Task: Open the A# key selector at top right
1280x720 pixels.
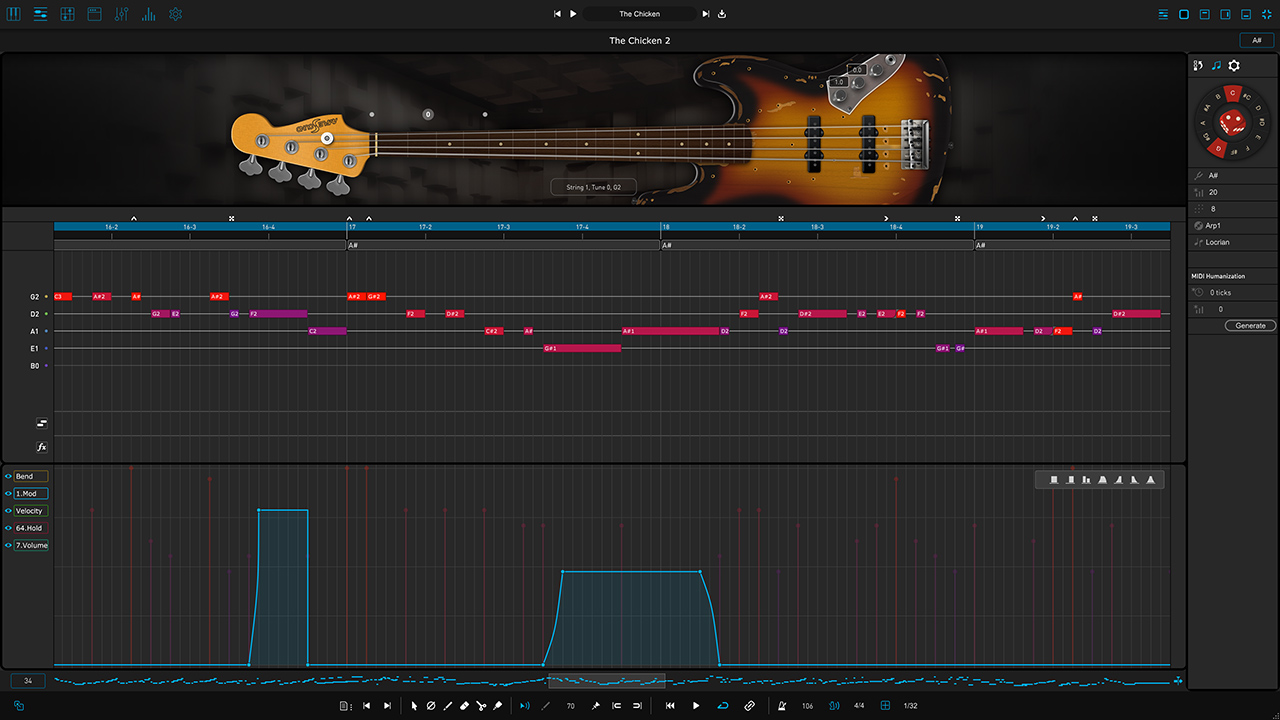Action: click(x=1256, y=41)
